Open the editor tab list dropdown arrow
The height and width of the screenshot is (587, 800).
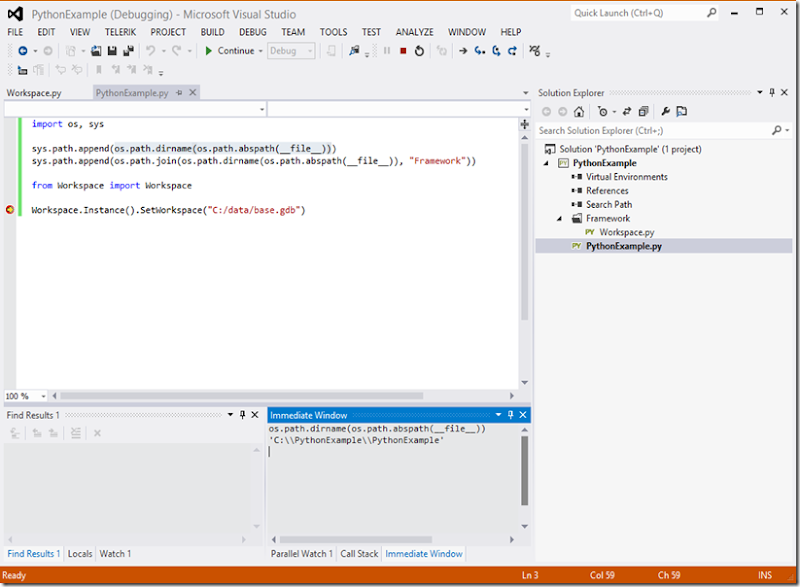tap(526, 93)
